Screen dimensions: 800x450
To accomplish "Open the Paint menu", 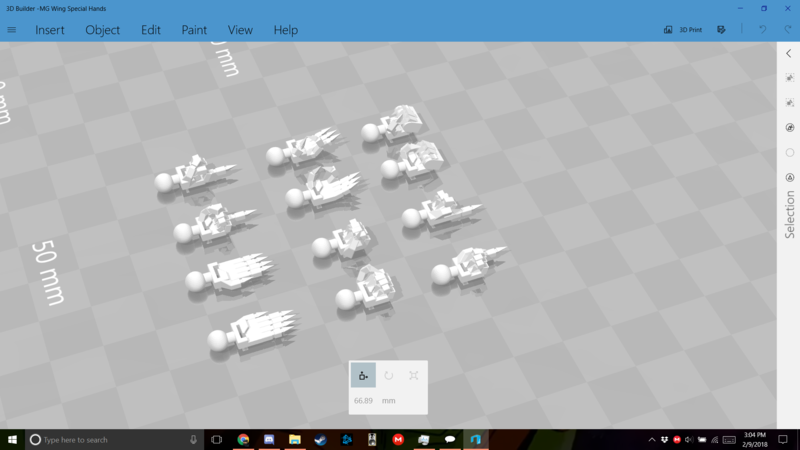I will tap(194, 30).
